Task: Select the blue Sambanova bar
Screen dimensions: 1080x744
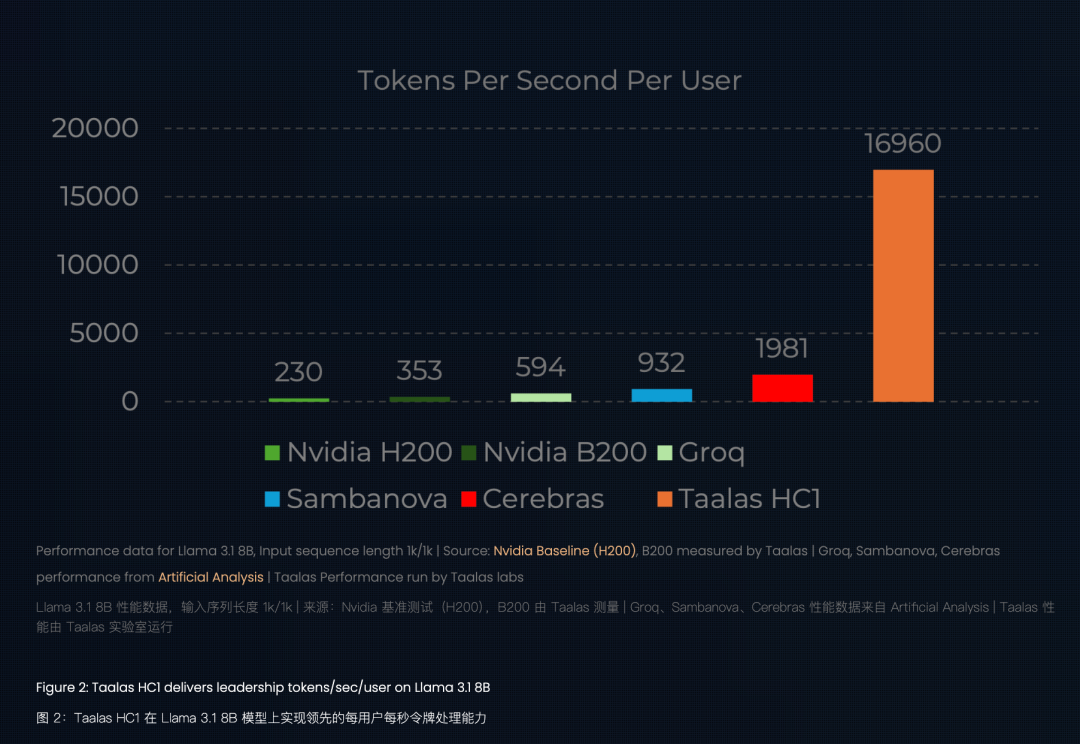Action: point(661,395)
